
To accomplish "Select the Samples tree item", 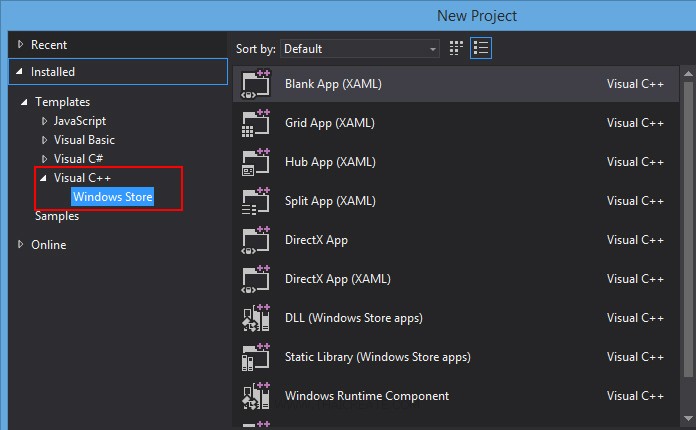I will point(57,216).
